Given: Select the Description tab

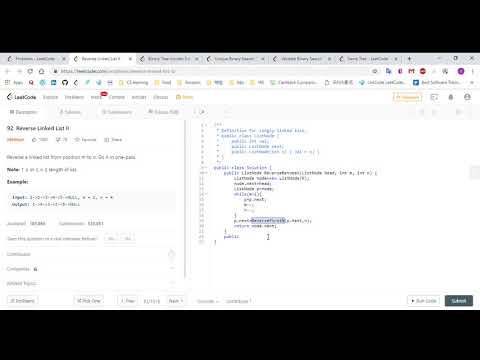Looking at the screenshot, I should pos(23,112).
